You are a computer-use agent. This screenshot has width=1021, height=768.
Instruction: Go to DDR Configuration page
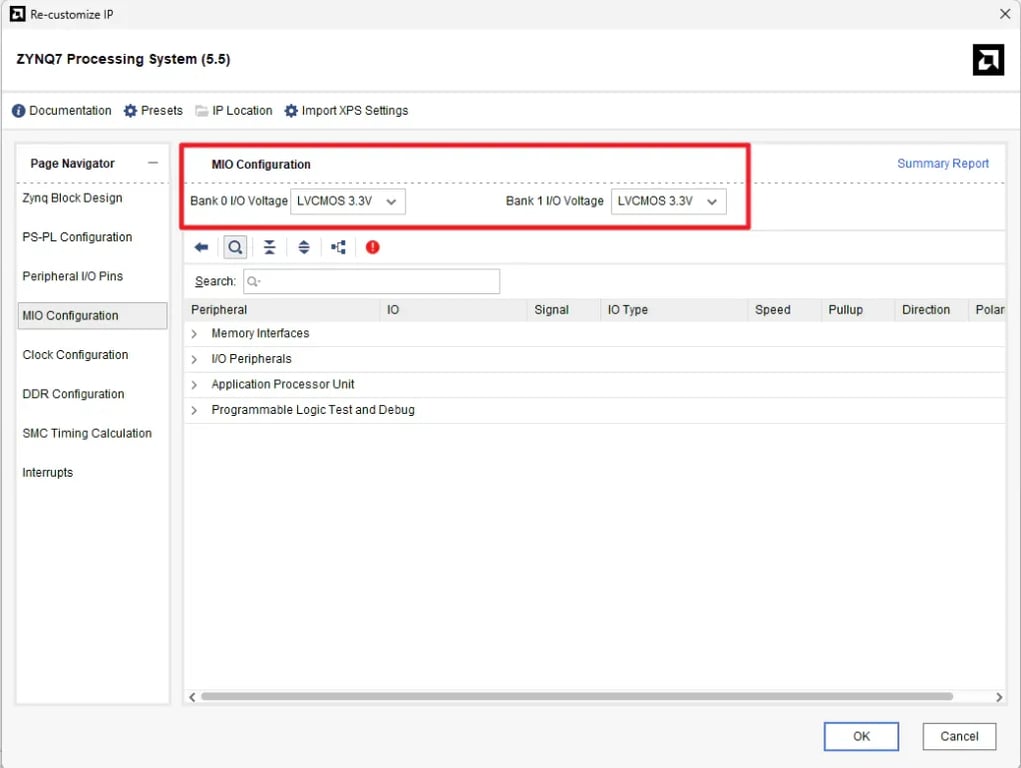tap(73, 394)
